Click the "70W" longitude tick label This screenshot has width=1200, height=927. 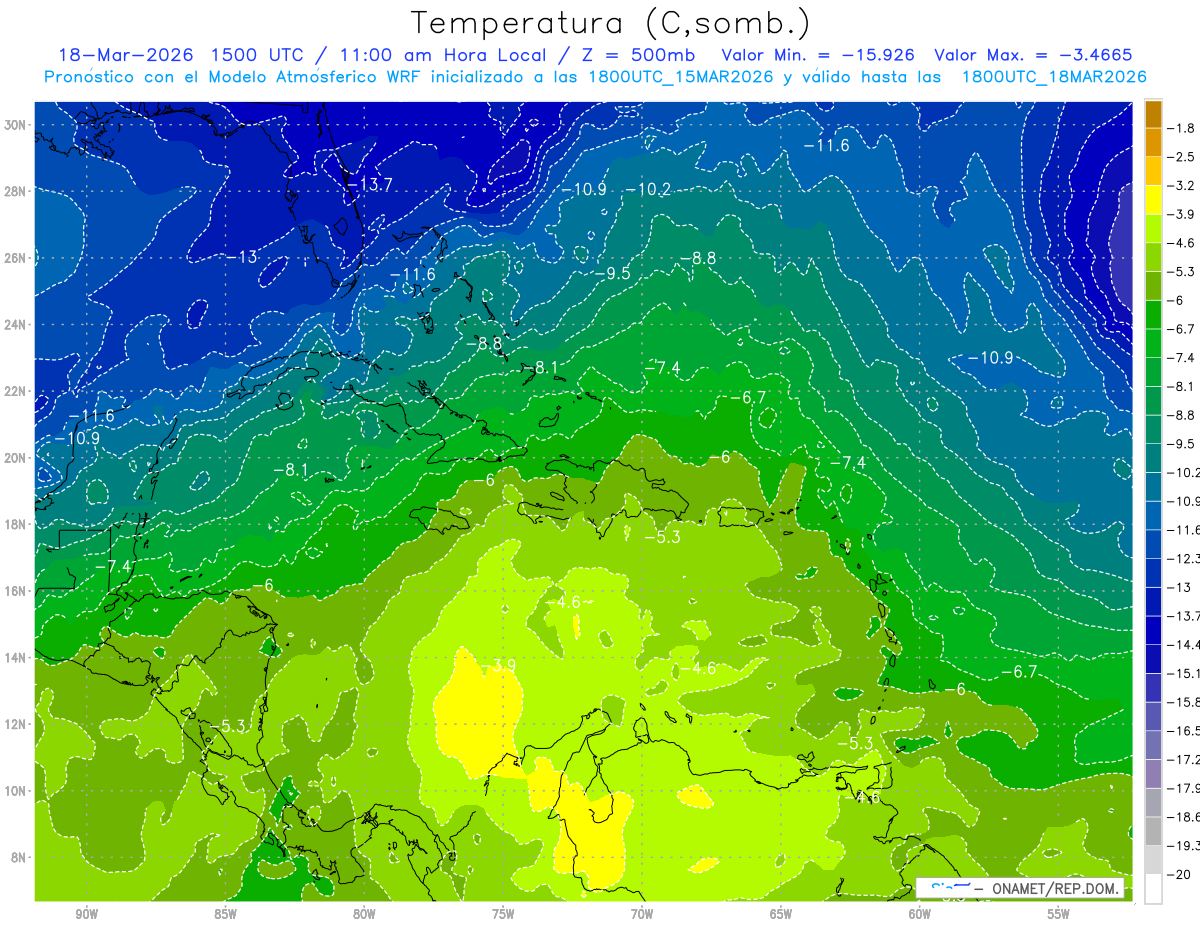(x=642, y=913)
